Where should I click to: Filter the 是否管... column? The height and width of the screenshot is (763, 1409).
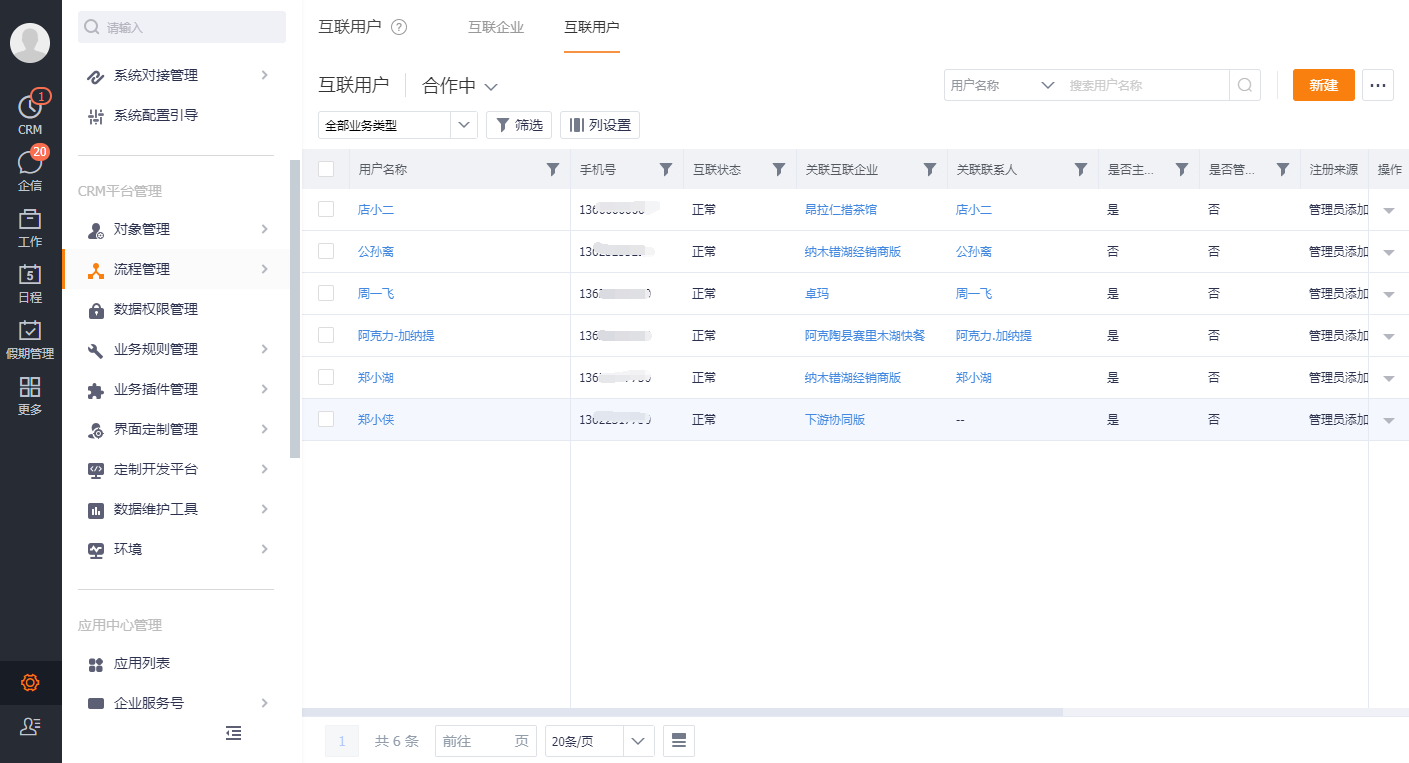(1283, 170)
